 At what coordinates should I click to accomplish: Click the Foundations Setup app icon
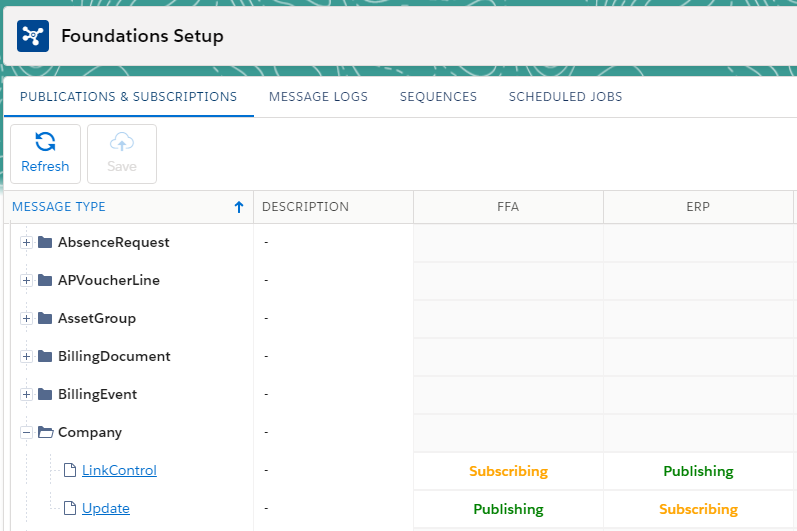(33, 36)
